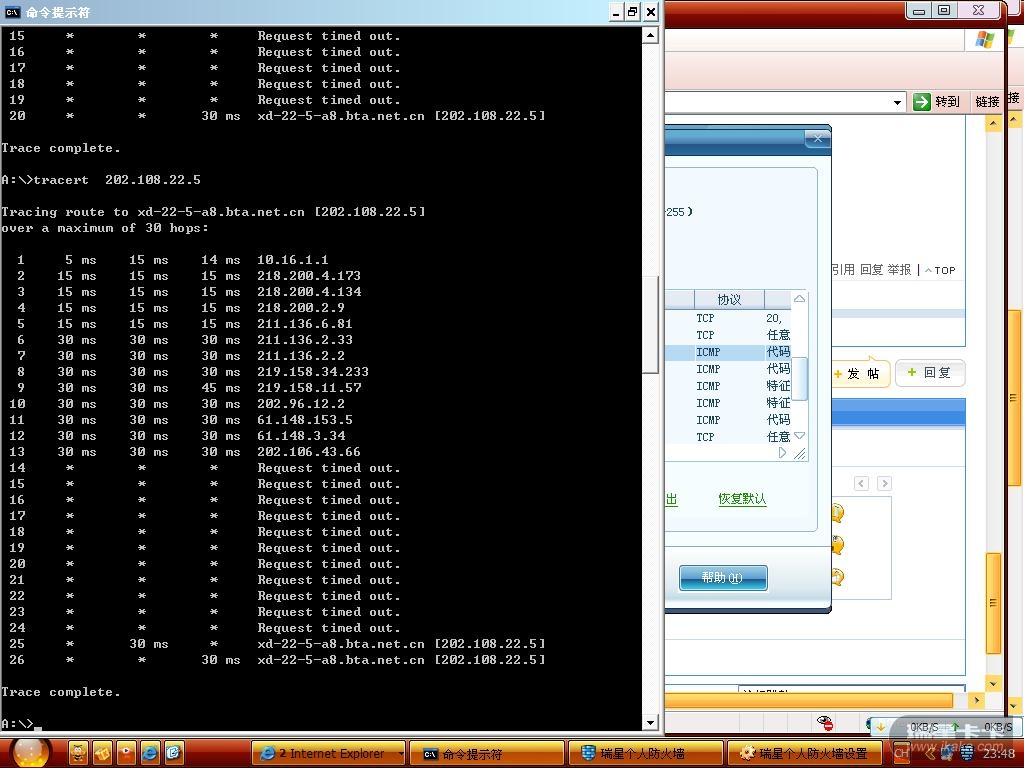1024x768 pixels.
Task: Click the 恢复默认 link in firewall settings
Action: (742, 499)
